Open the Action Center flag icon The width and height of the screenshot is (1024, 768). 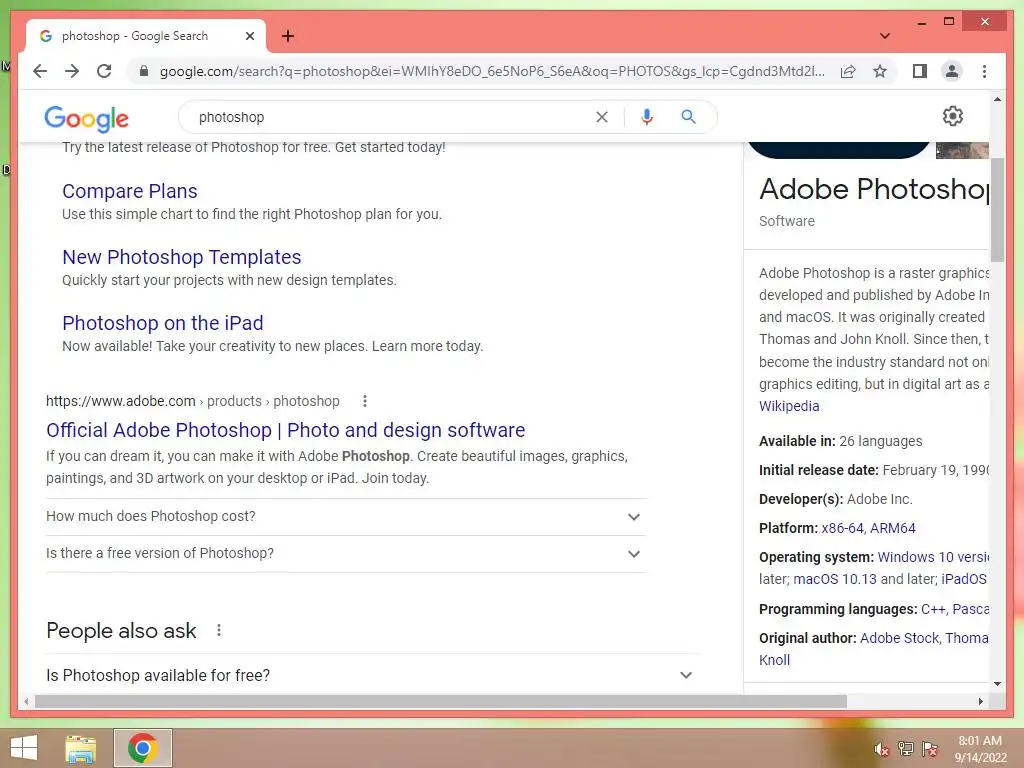point(930,748)
